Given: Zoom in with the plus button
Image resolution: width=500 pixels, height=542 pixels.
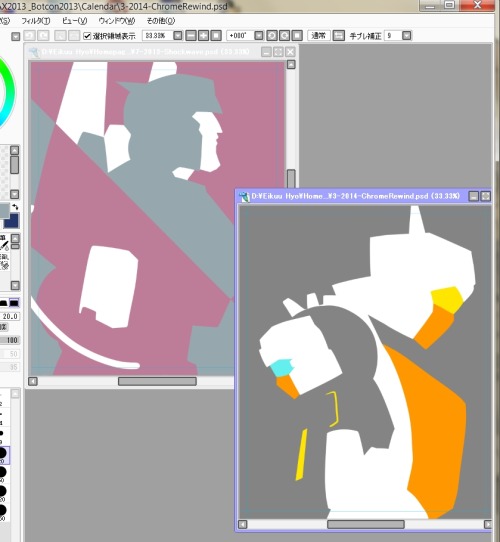Looking at the screenshot, I should [x=203, y=36].
